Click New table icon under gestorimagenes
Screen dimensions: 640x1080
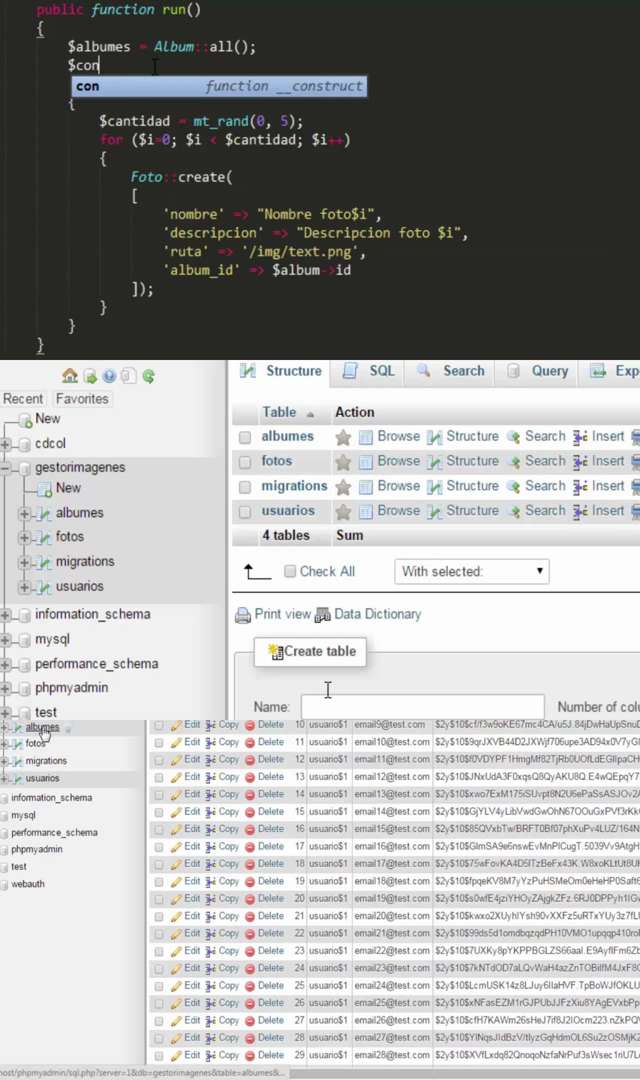coord(45,489)
